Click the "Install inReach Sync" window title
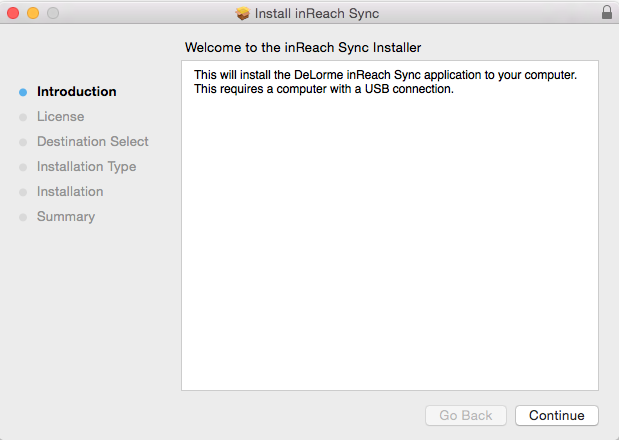619x440 pixels. [x=317, y=13]
